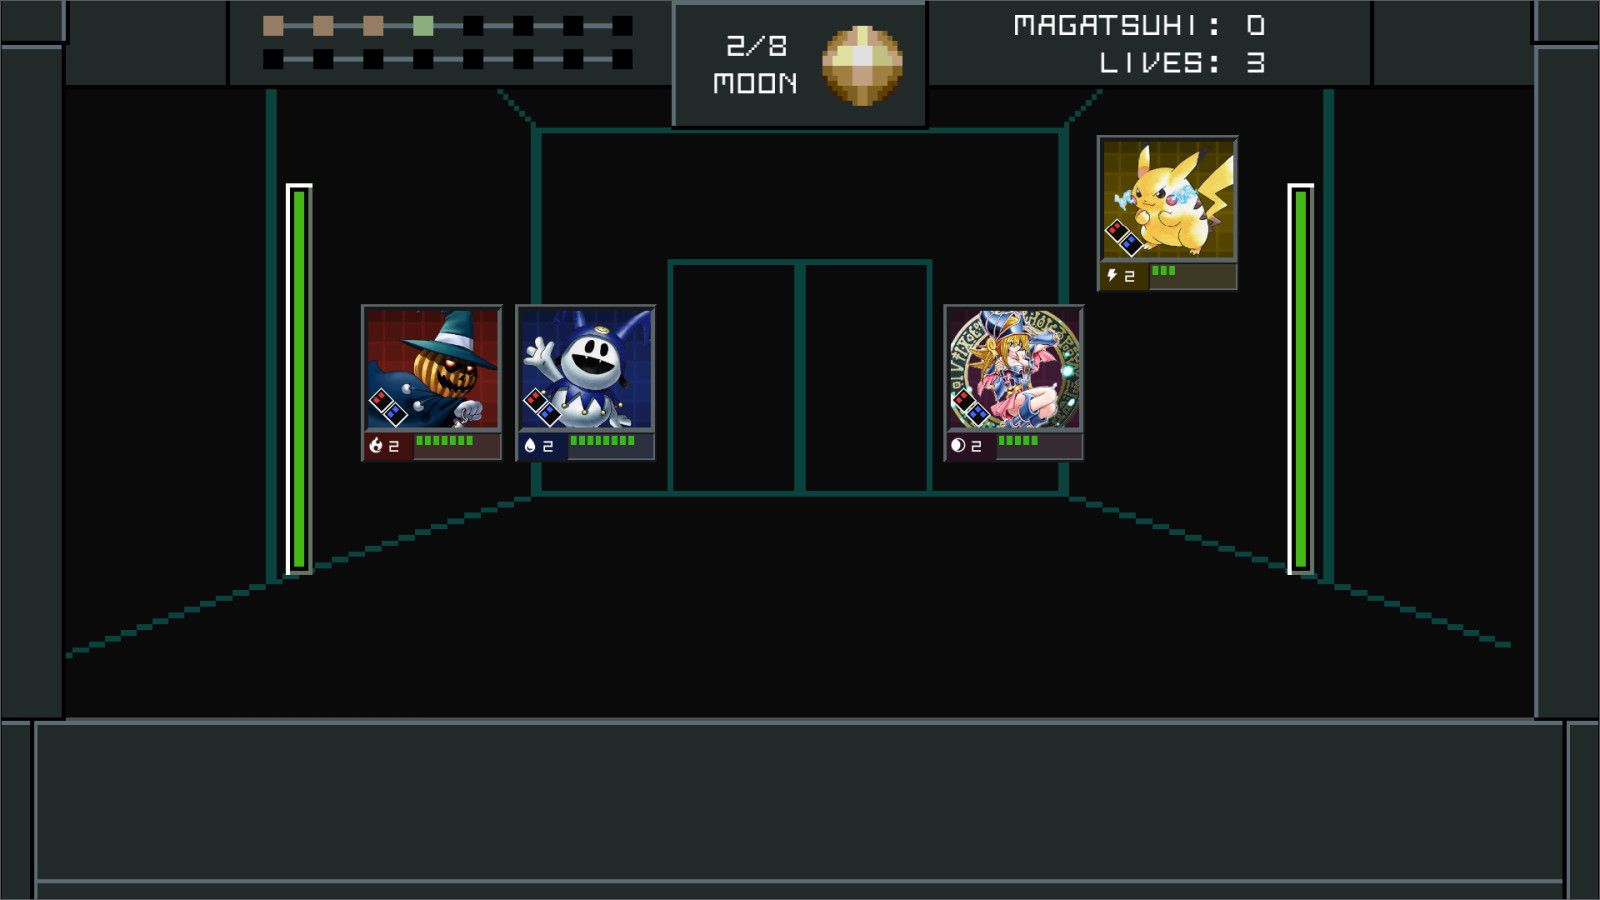Screen dimensions: 1600x900
Task: Click the right vertical green gauge bar
Action: (1301, 379)
